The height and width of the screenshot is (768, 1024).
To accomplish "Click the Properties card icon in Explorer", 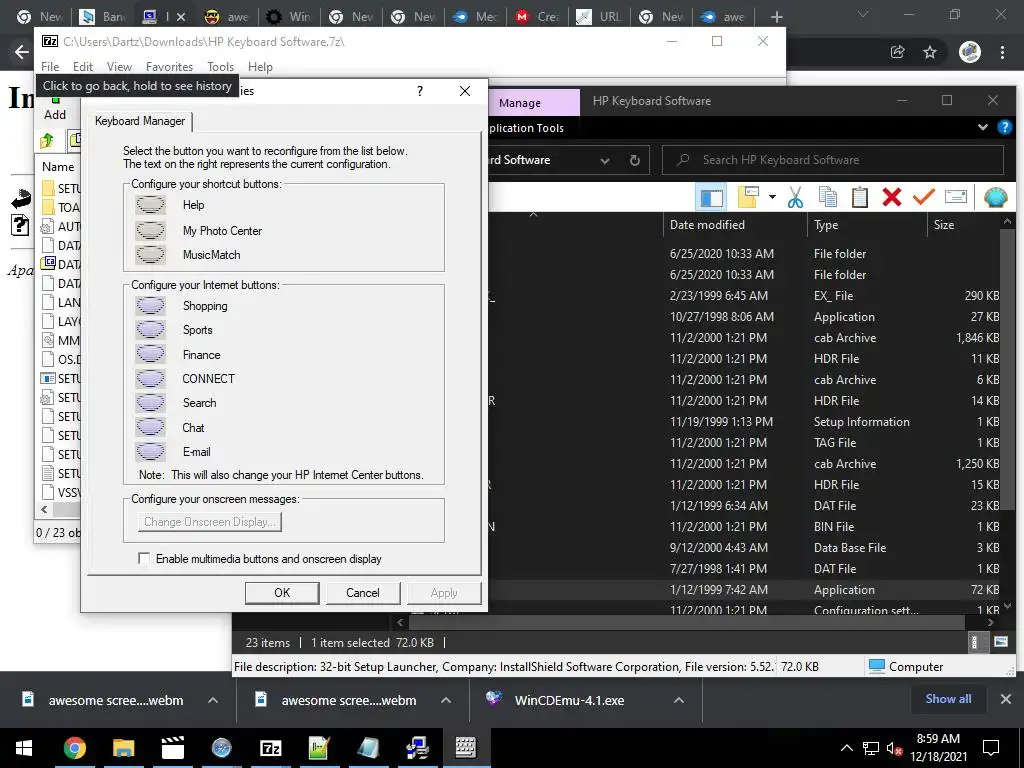I will [x=955, y=197].
